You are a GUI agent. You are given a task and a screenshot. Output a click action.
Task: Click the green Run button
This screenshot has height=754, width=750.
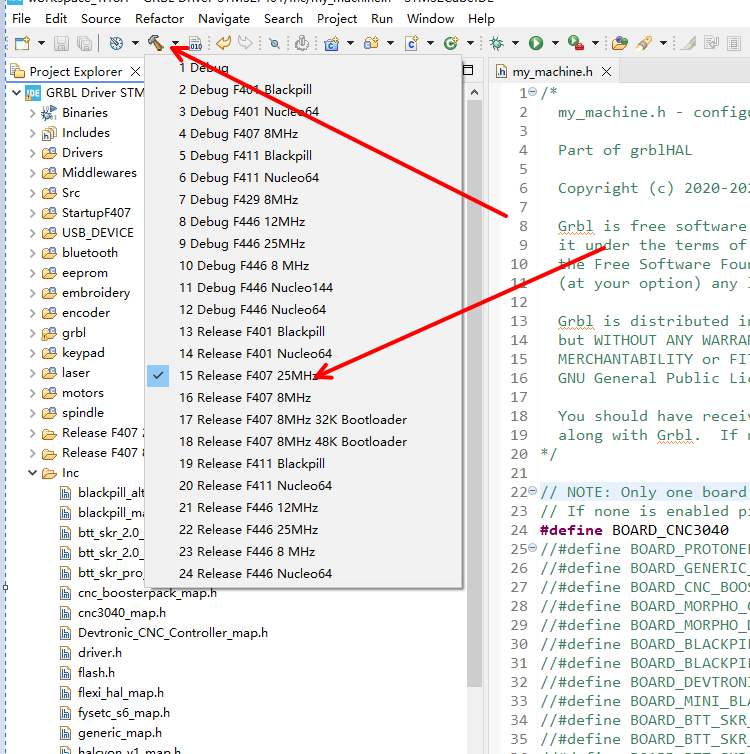point(536,43)
